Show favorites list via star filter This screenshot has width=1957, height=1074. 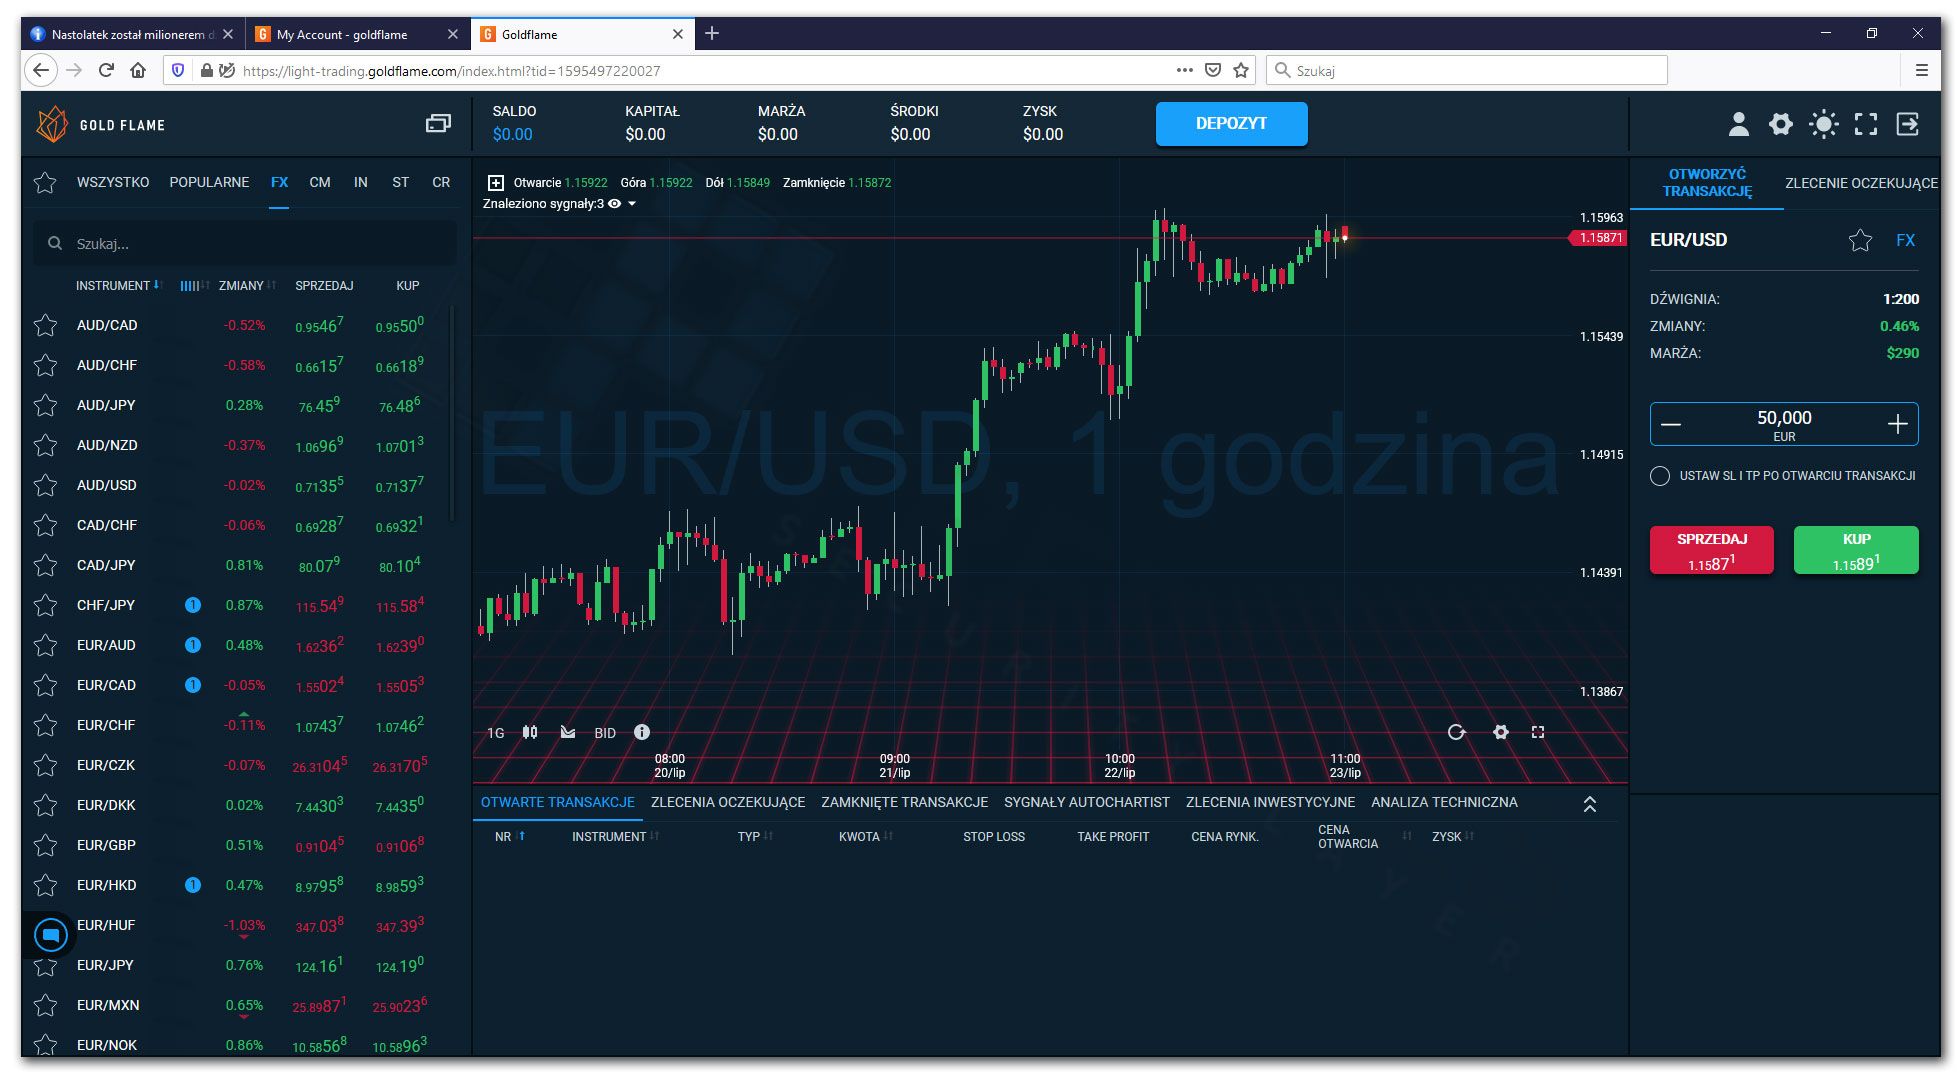[x=45, y=182]
